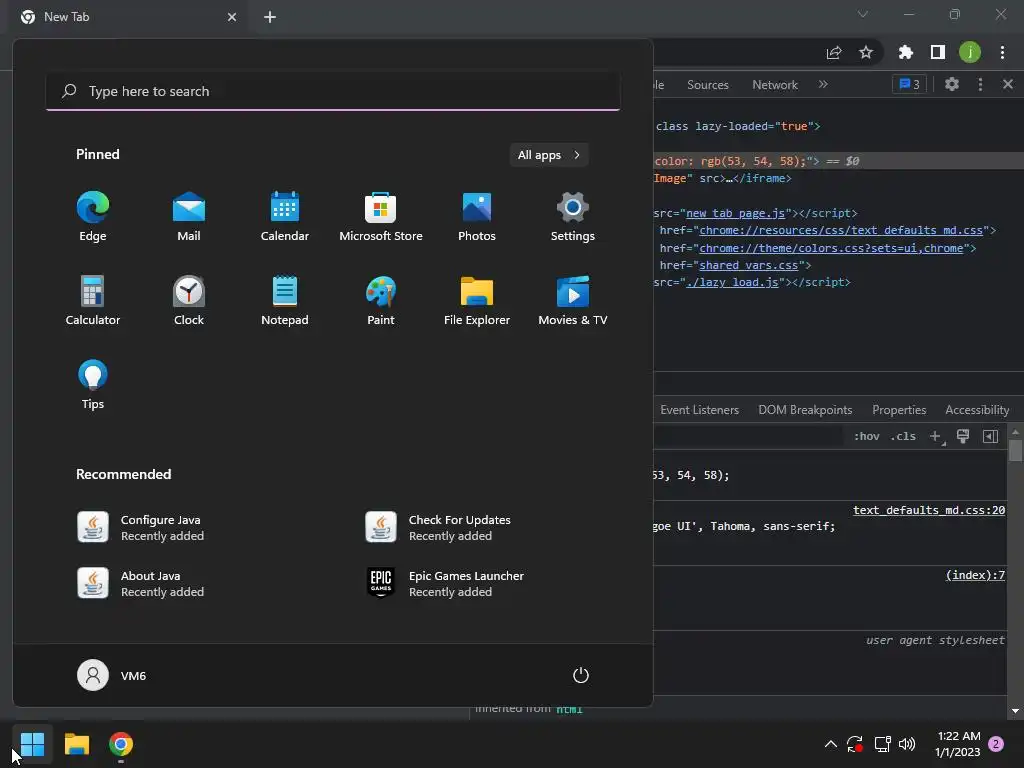
Task: Open DevTools issues counter showing 3
Action: click(909, 84)
